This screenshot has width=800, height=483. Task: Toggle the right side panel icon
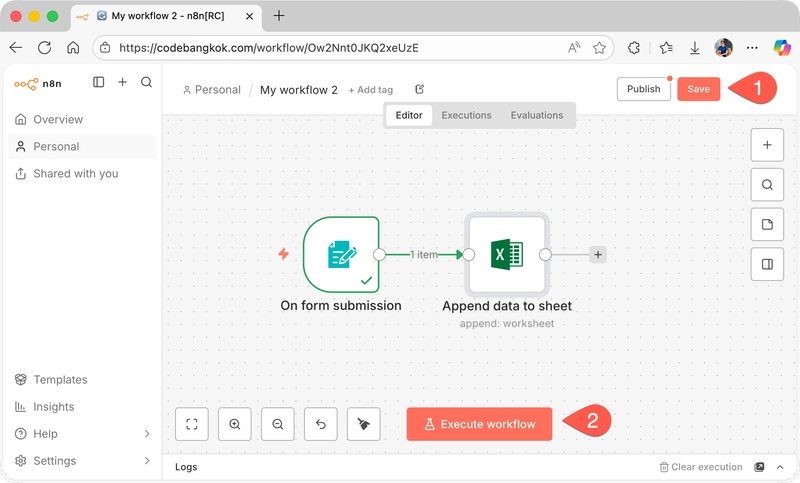[767, 265]
